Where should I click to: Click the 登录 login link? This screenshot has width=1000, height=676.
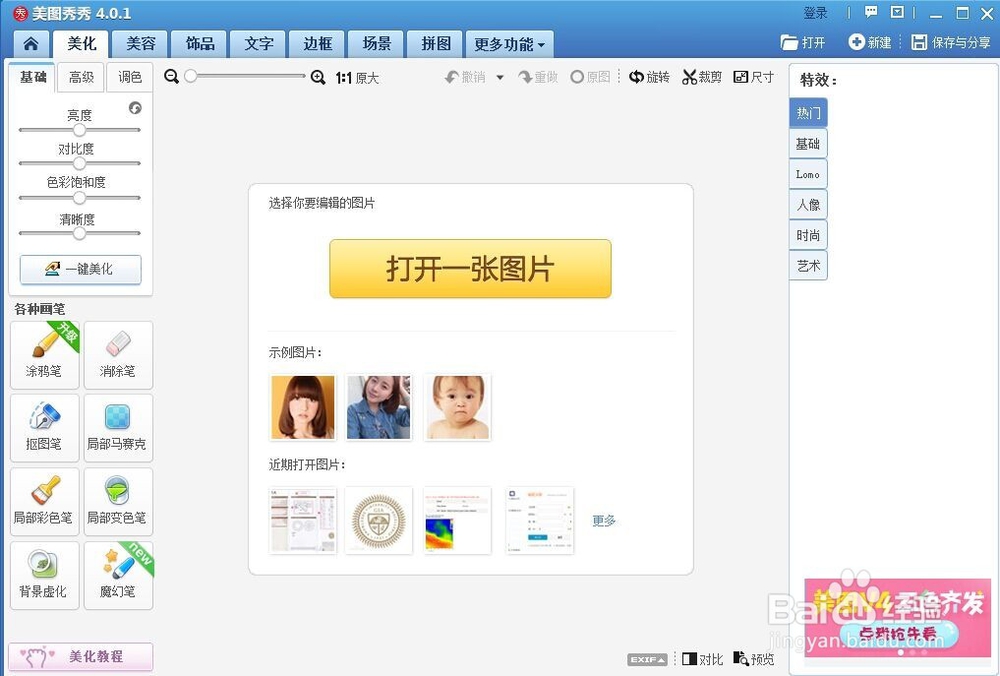click(815, 13)
